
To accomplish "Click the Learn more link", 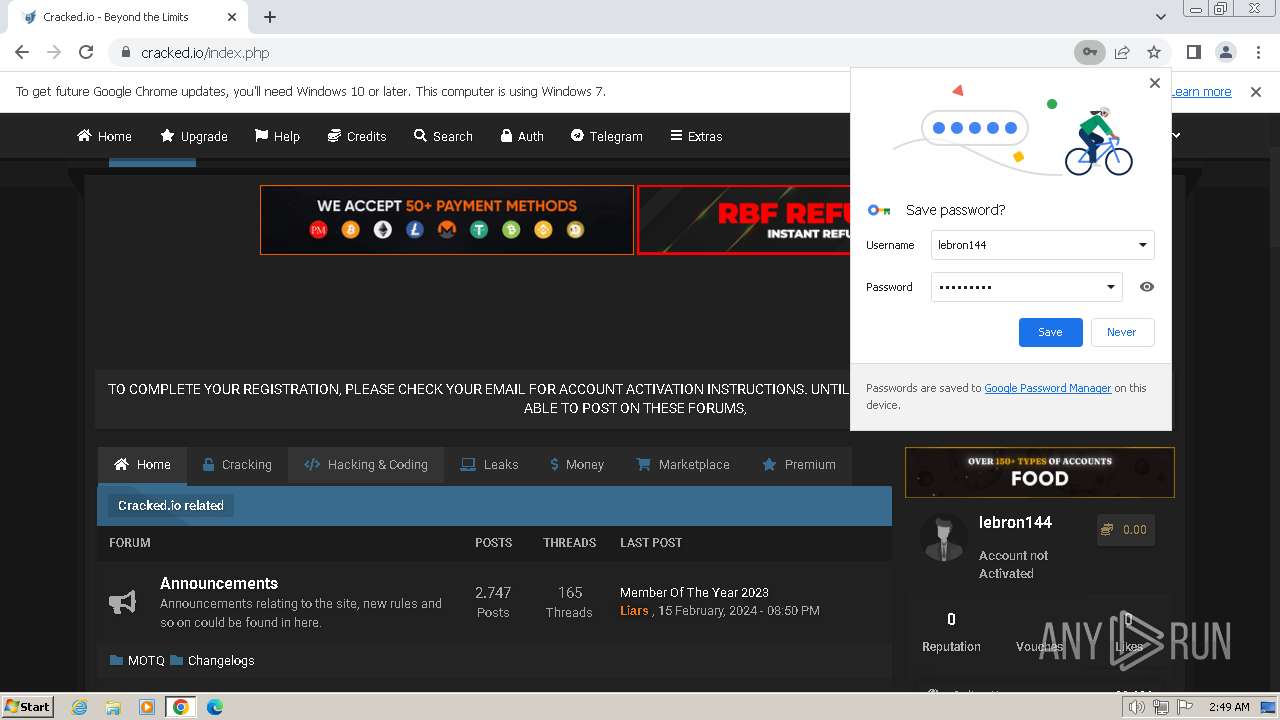I will click(x=1201, y=91).
